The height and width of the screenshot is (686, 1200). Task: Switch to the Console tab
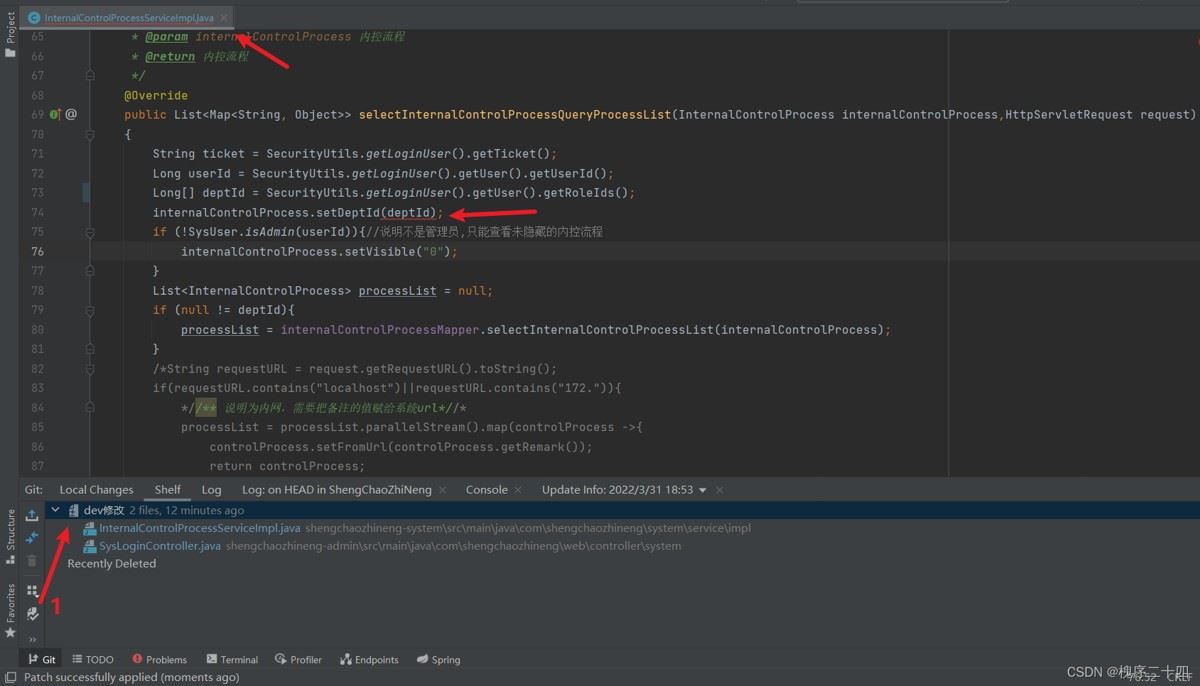pyautogui.click(x=487, y=490)
